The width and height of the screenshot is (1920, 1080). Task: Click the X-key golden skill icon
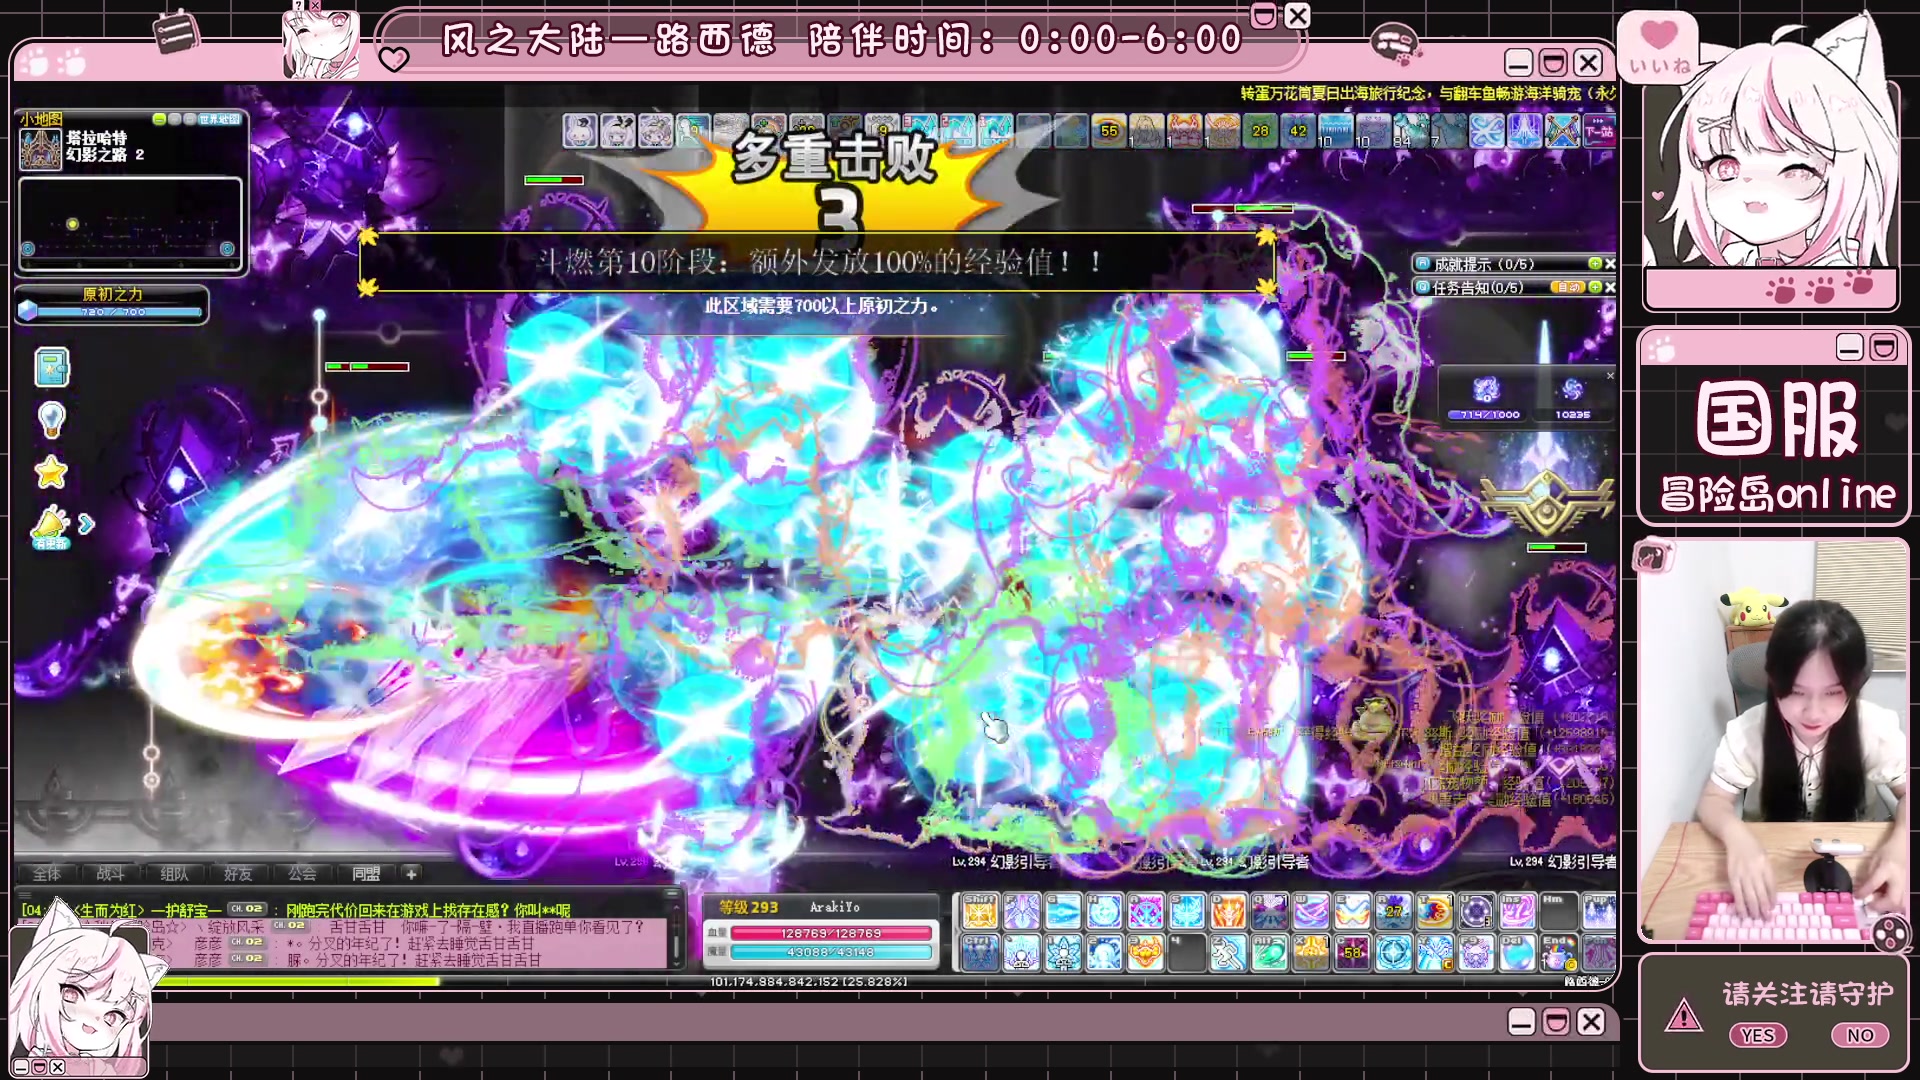pos(1311,953)
